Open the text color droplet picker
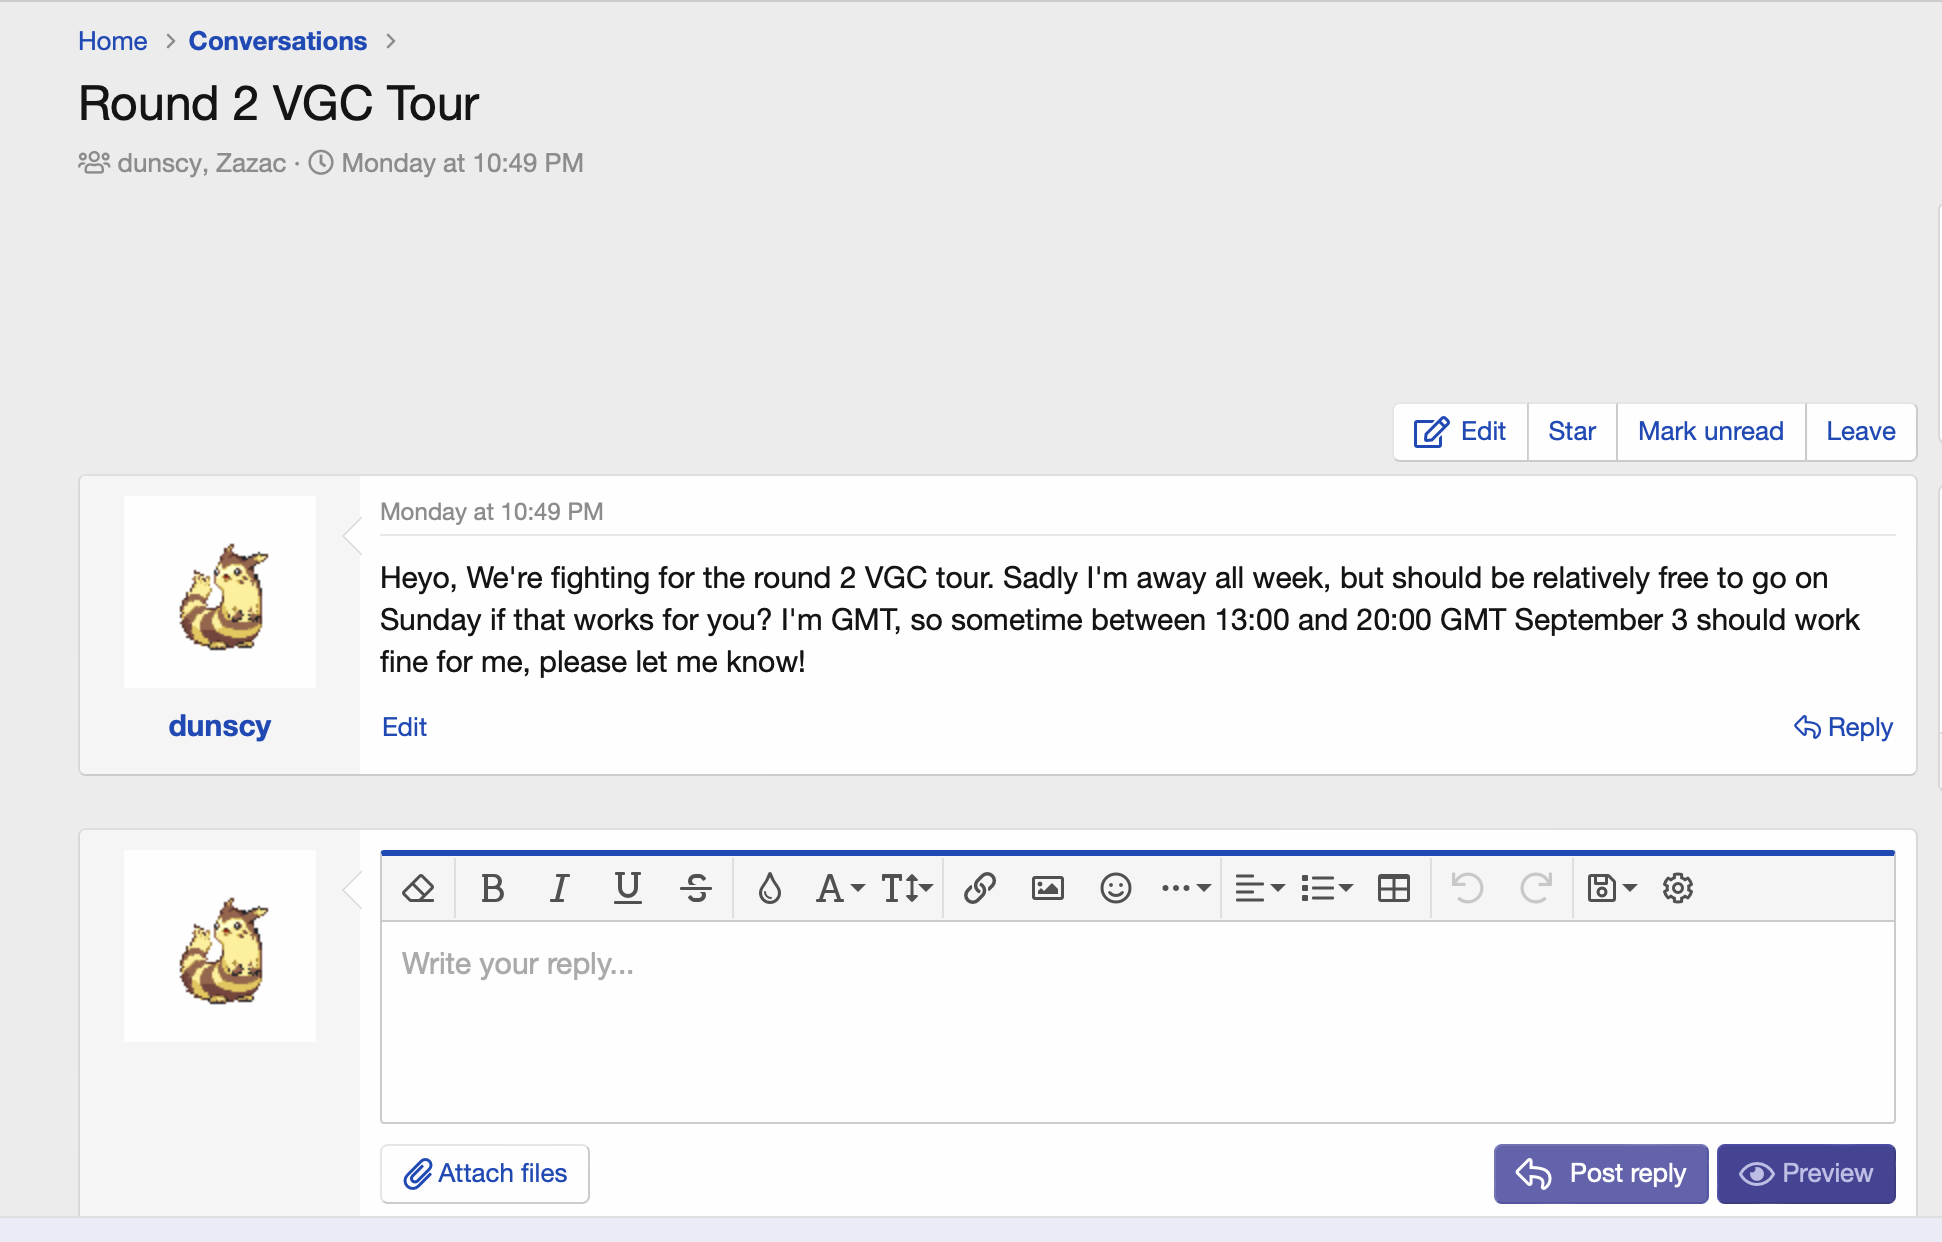This screenshot has width=1942, height=1242. tap(769, 888)
